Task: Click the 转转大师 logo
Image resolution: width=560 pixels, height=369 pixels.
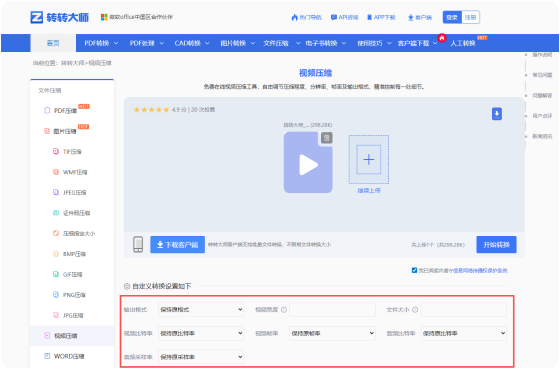Action: click(x=59, y=17)
